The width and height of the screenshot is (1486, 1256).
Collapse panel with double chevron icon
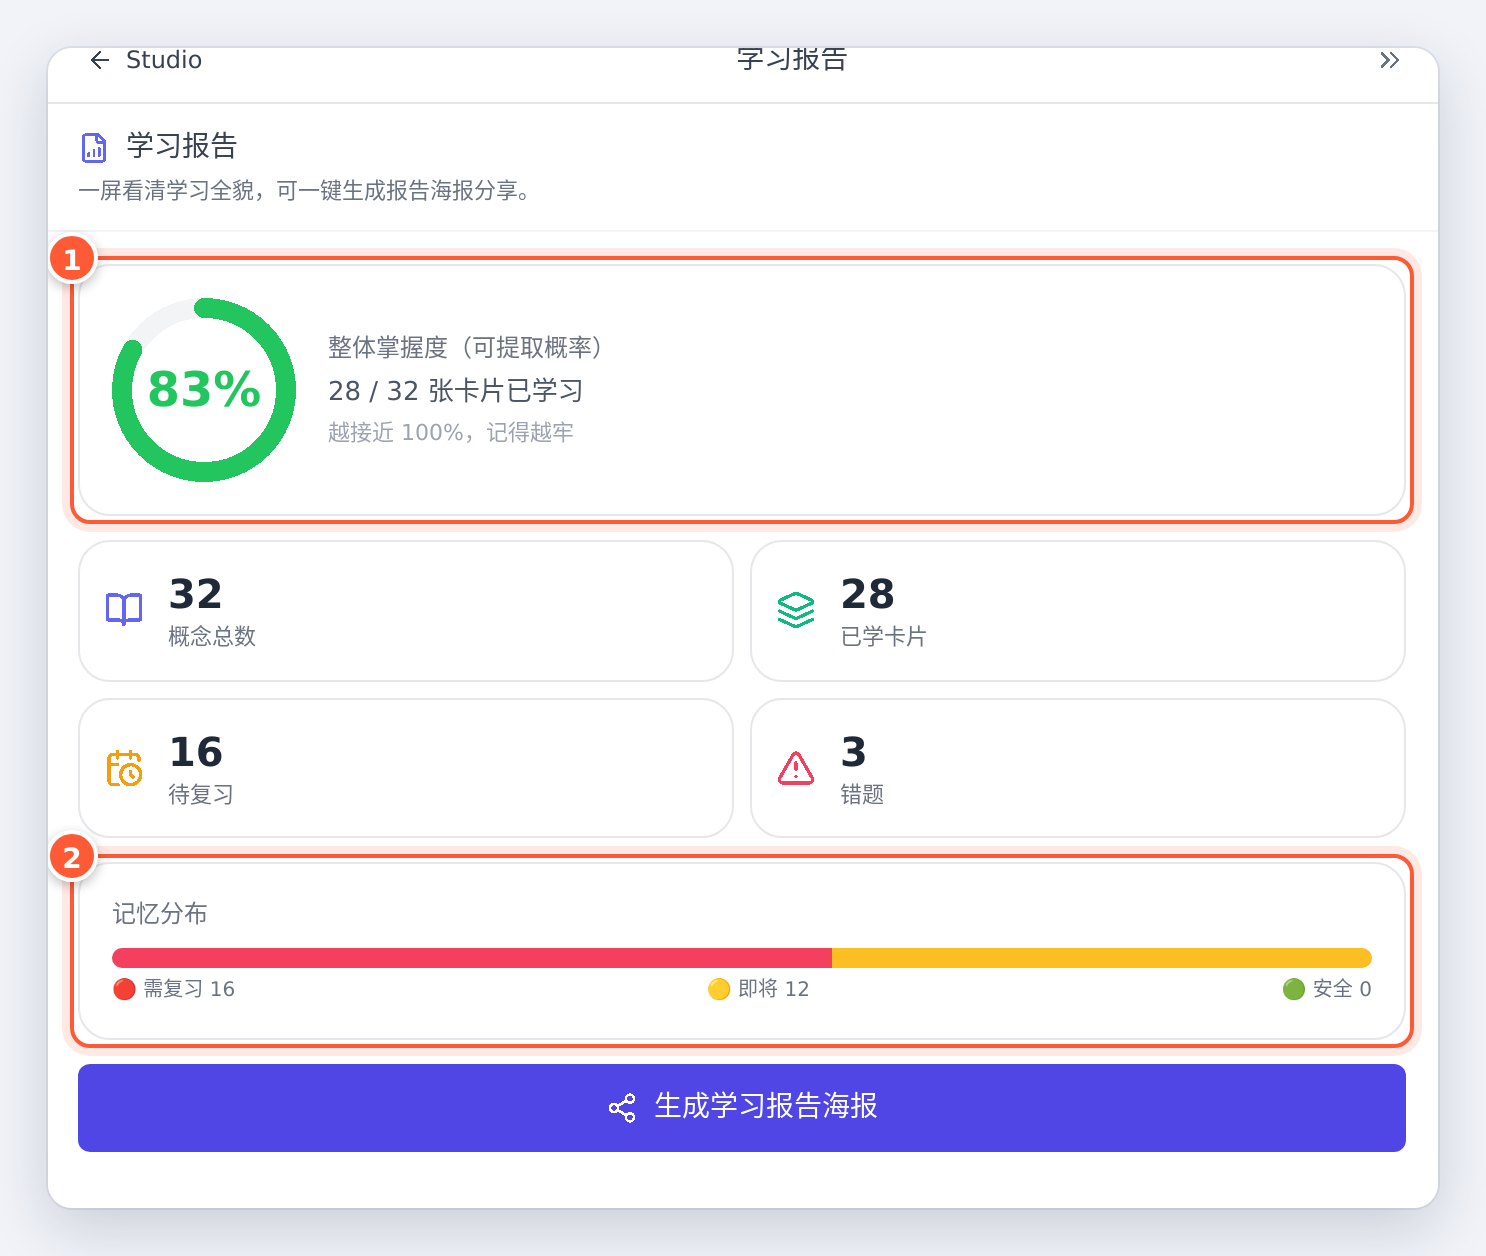pyautogui.click(x=1389, y=61)
